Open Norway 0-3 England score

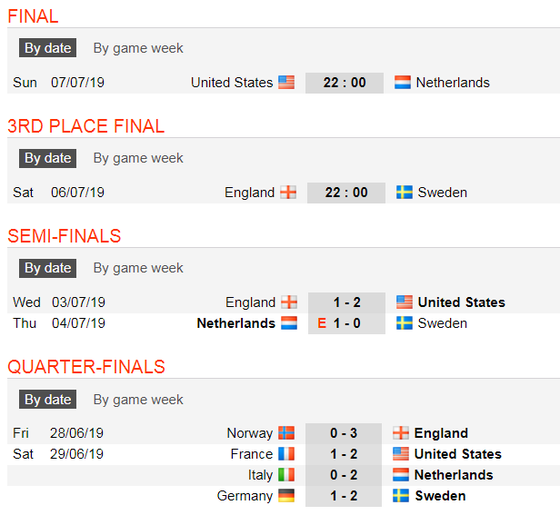344,433
